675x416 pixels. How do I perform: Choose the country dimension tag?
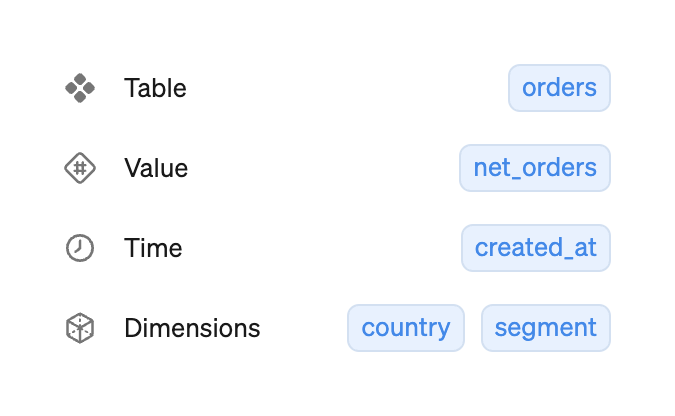[406, 328]
